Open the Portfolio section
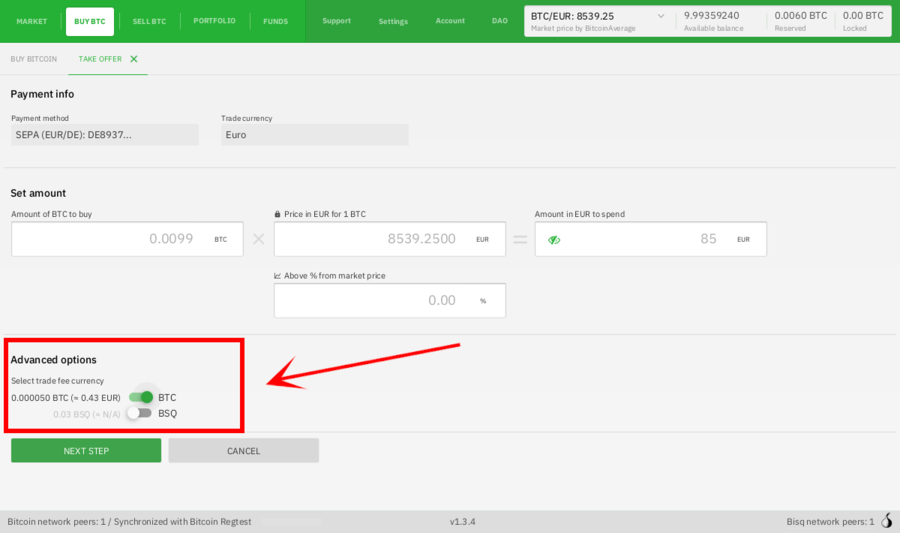The image size is (900, 533). tap(214, 21)
